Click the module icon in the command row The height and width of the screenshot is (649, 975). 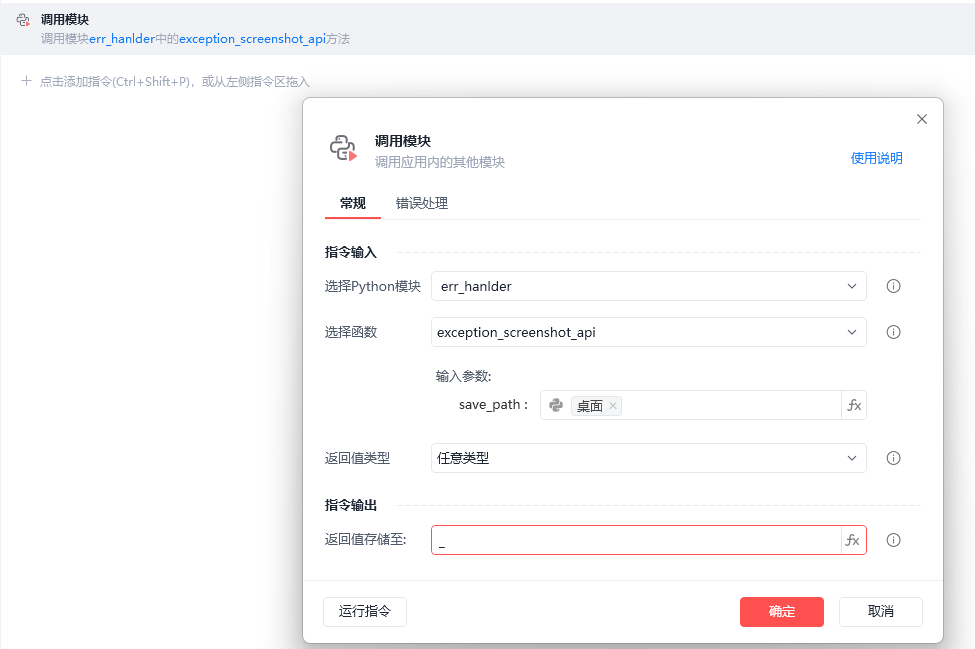tap(23, 20)
